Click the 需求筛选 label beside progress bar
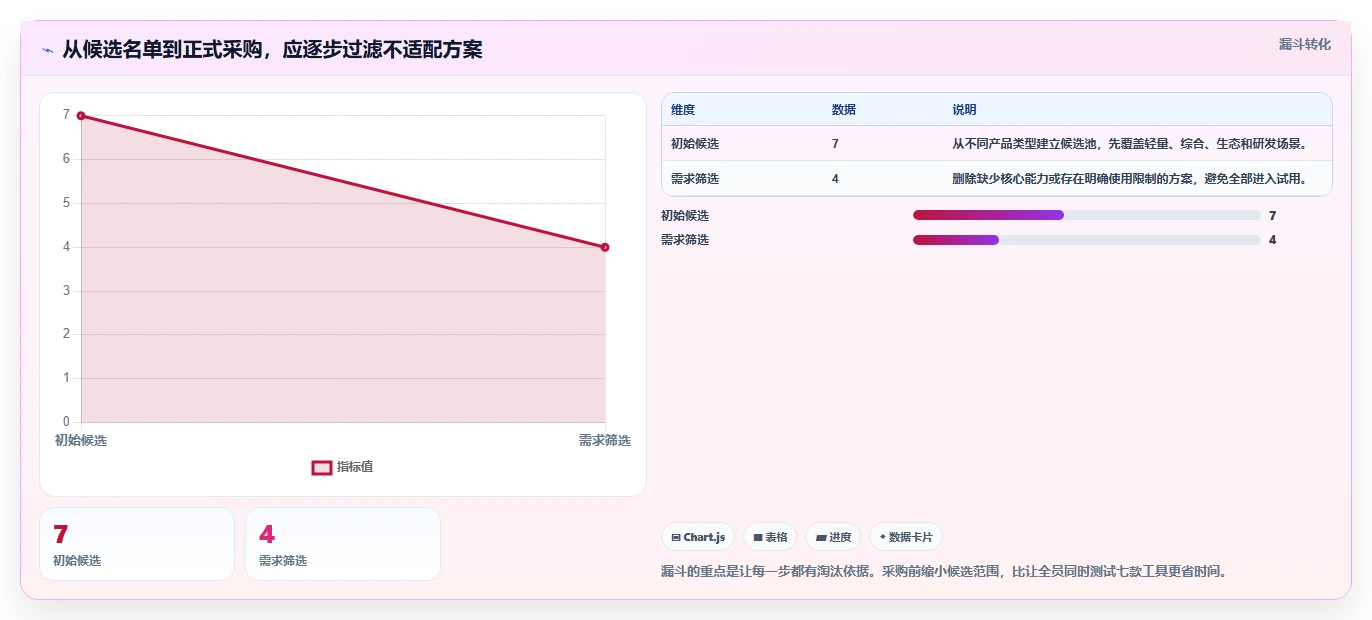The height and width of the screenshot is (620, 1372). pos(685,240)
